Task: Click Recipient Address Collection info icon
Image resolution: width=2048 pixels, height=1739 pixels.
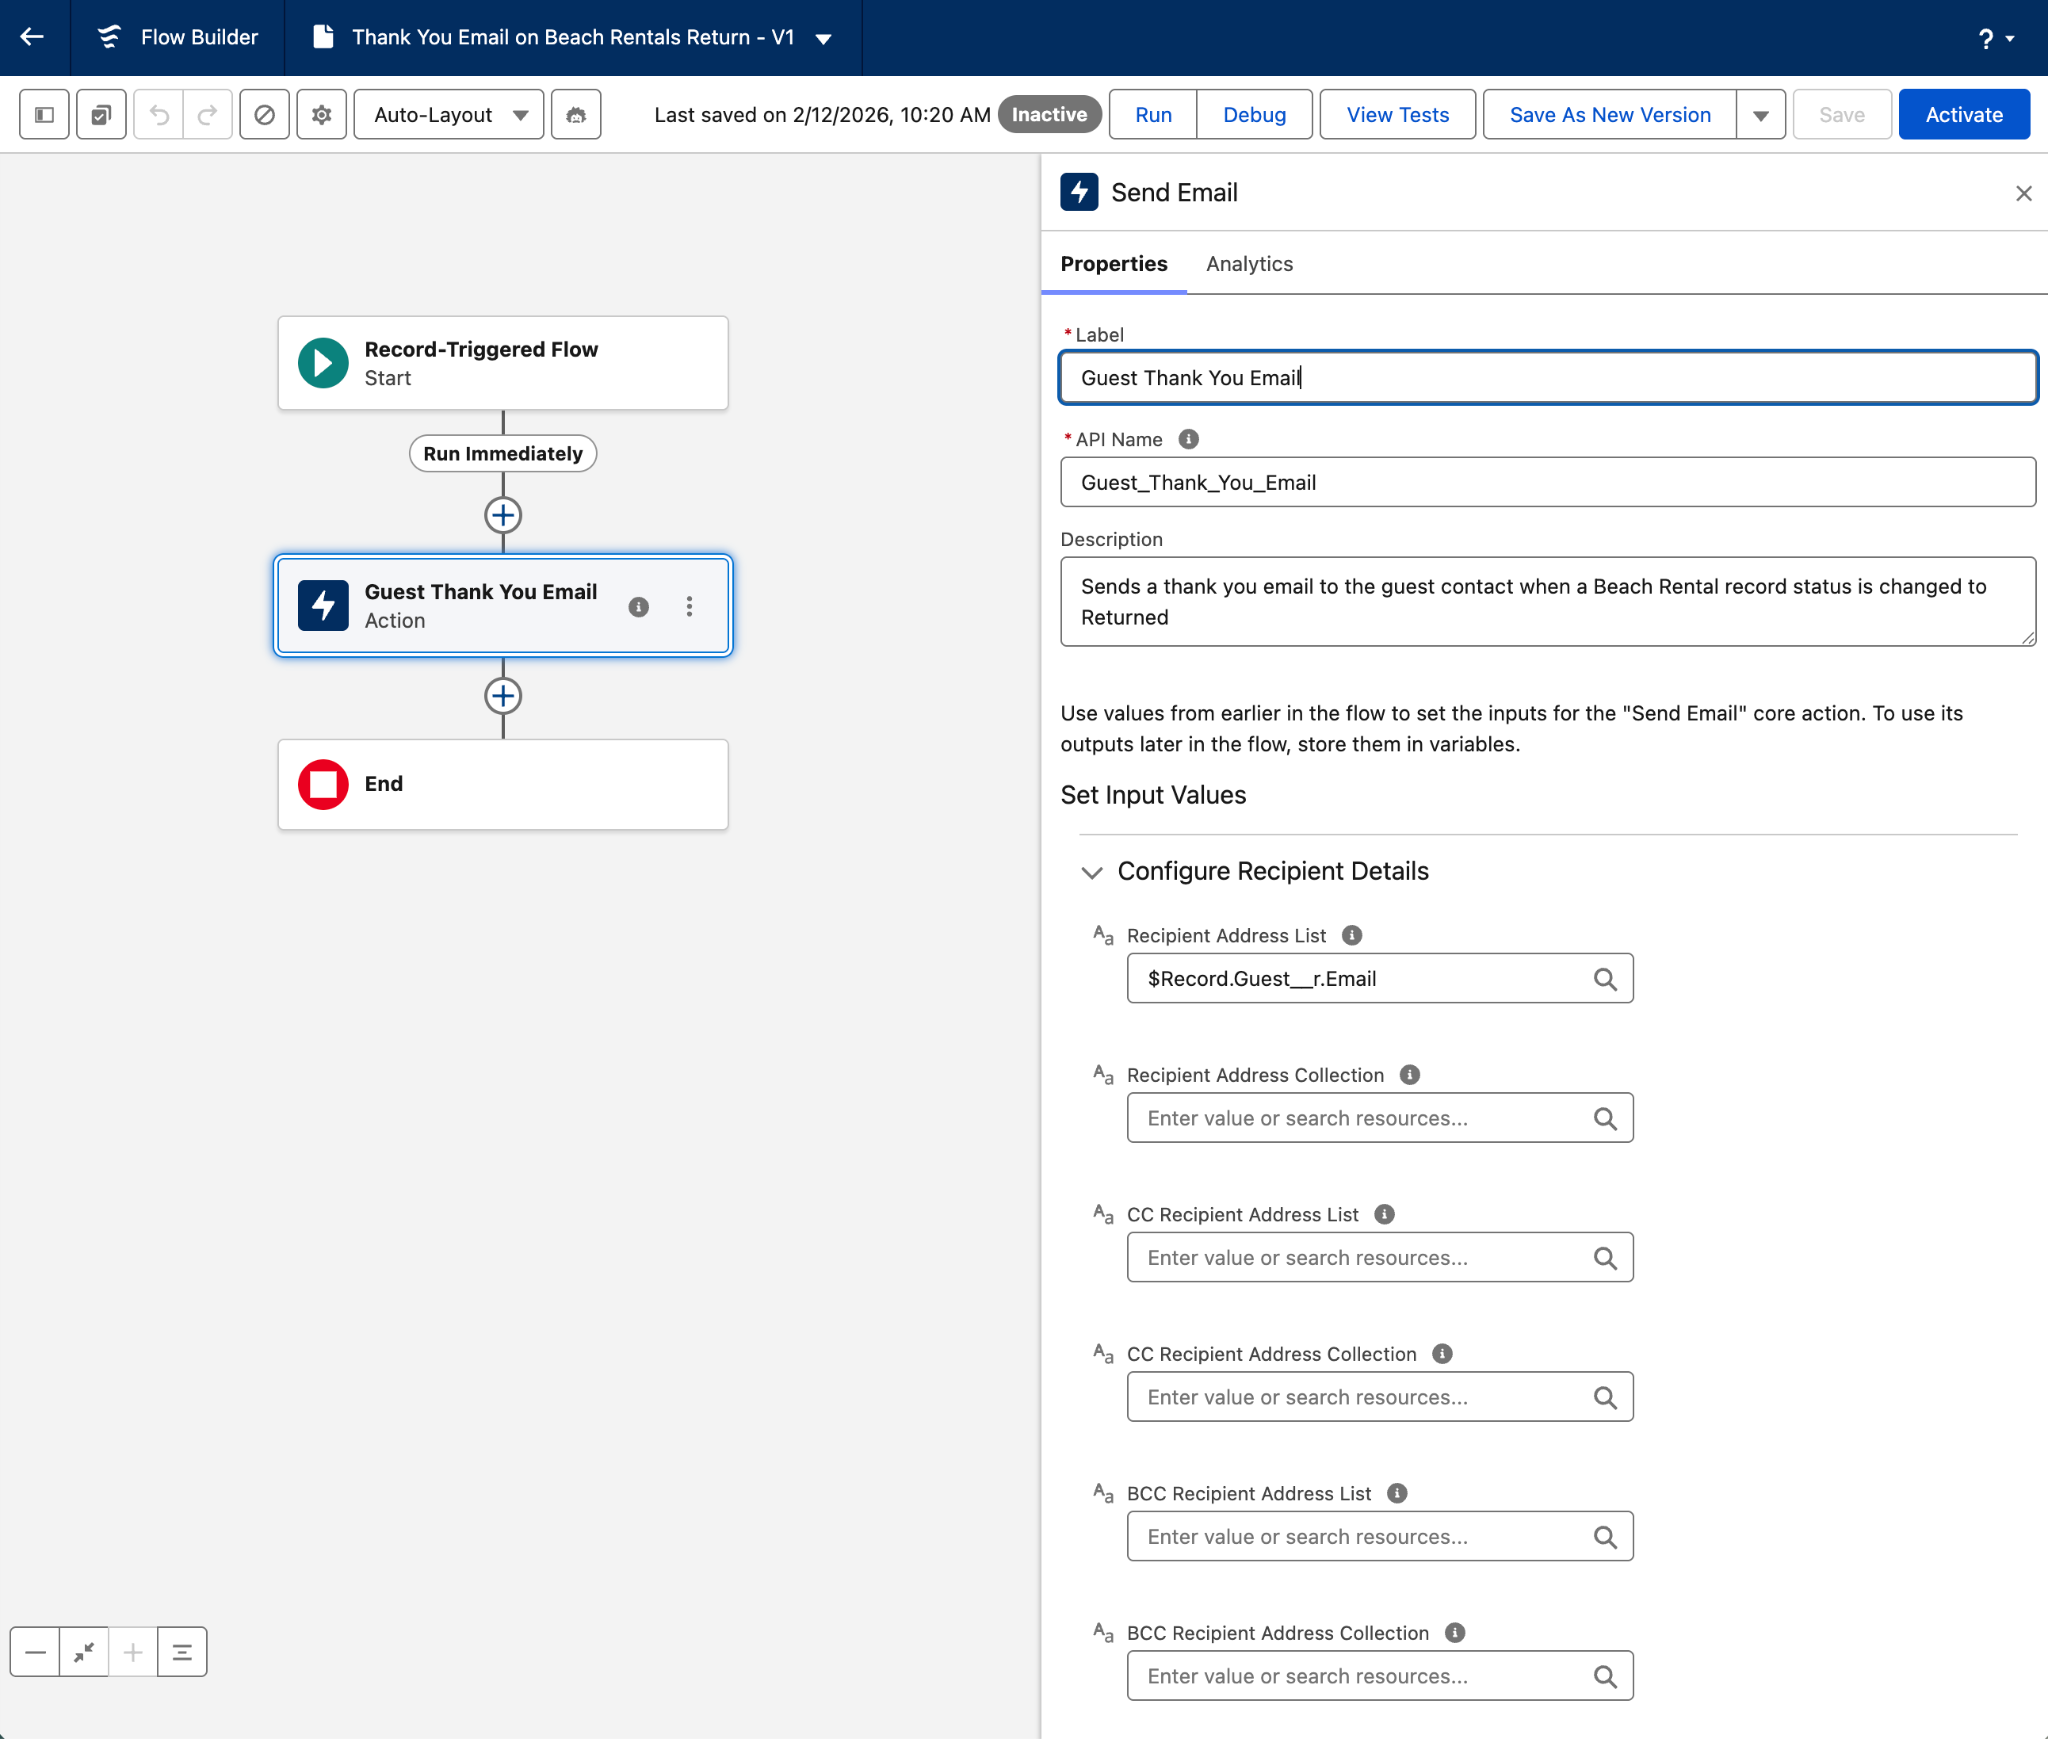Action: (x=1410, y=1075)
